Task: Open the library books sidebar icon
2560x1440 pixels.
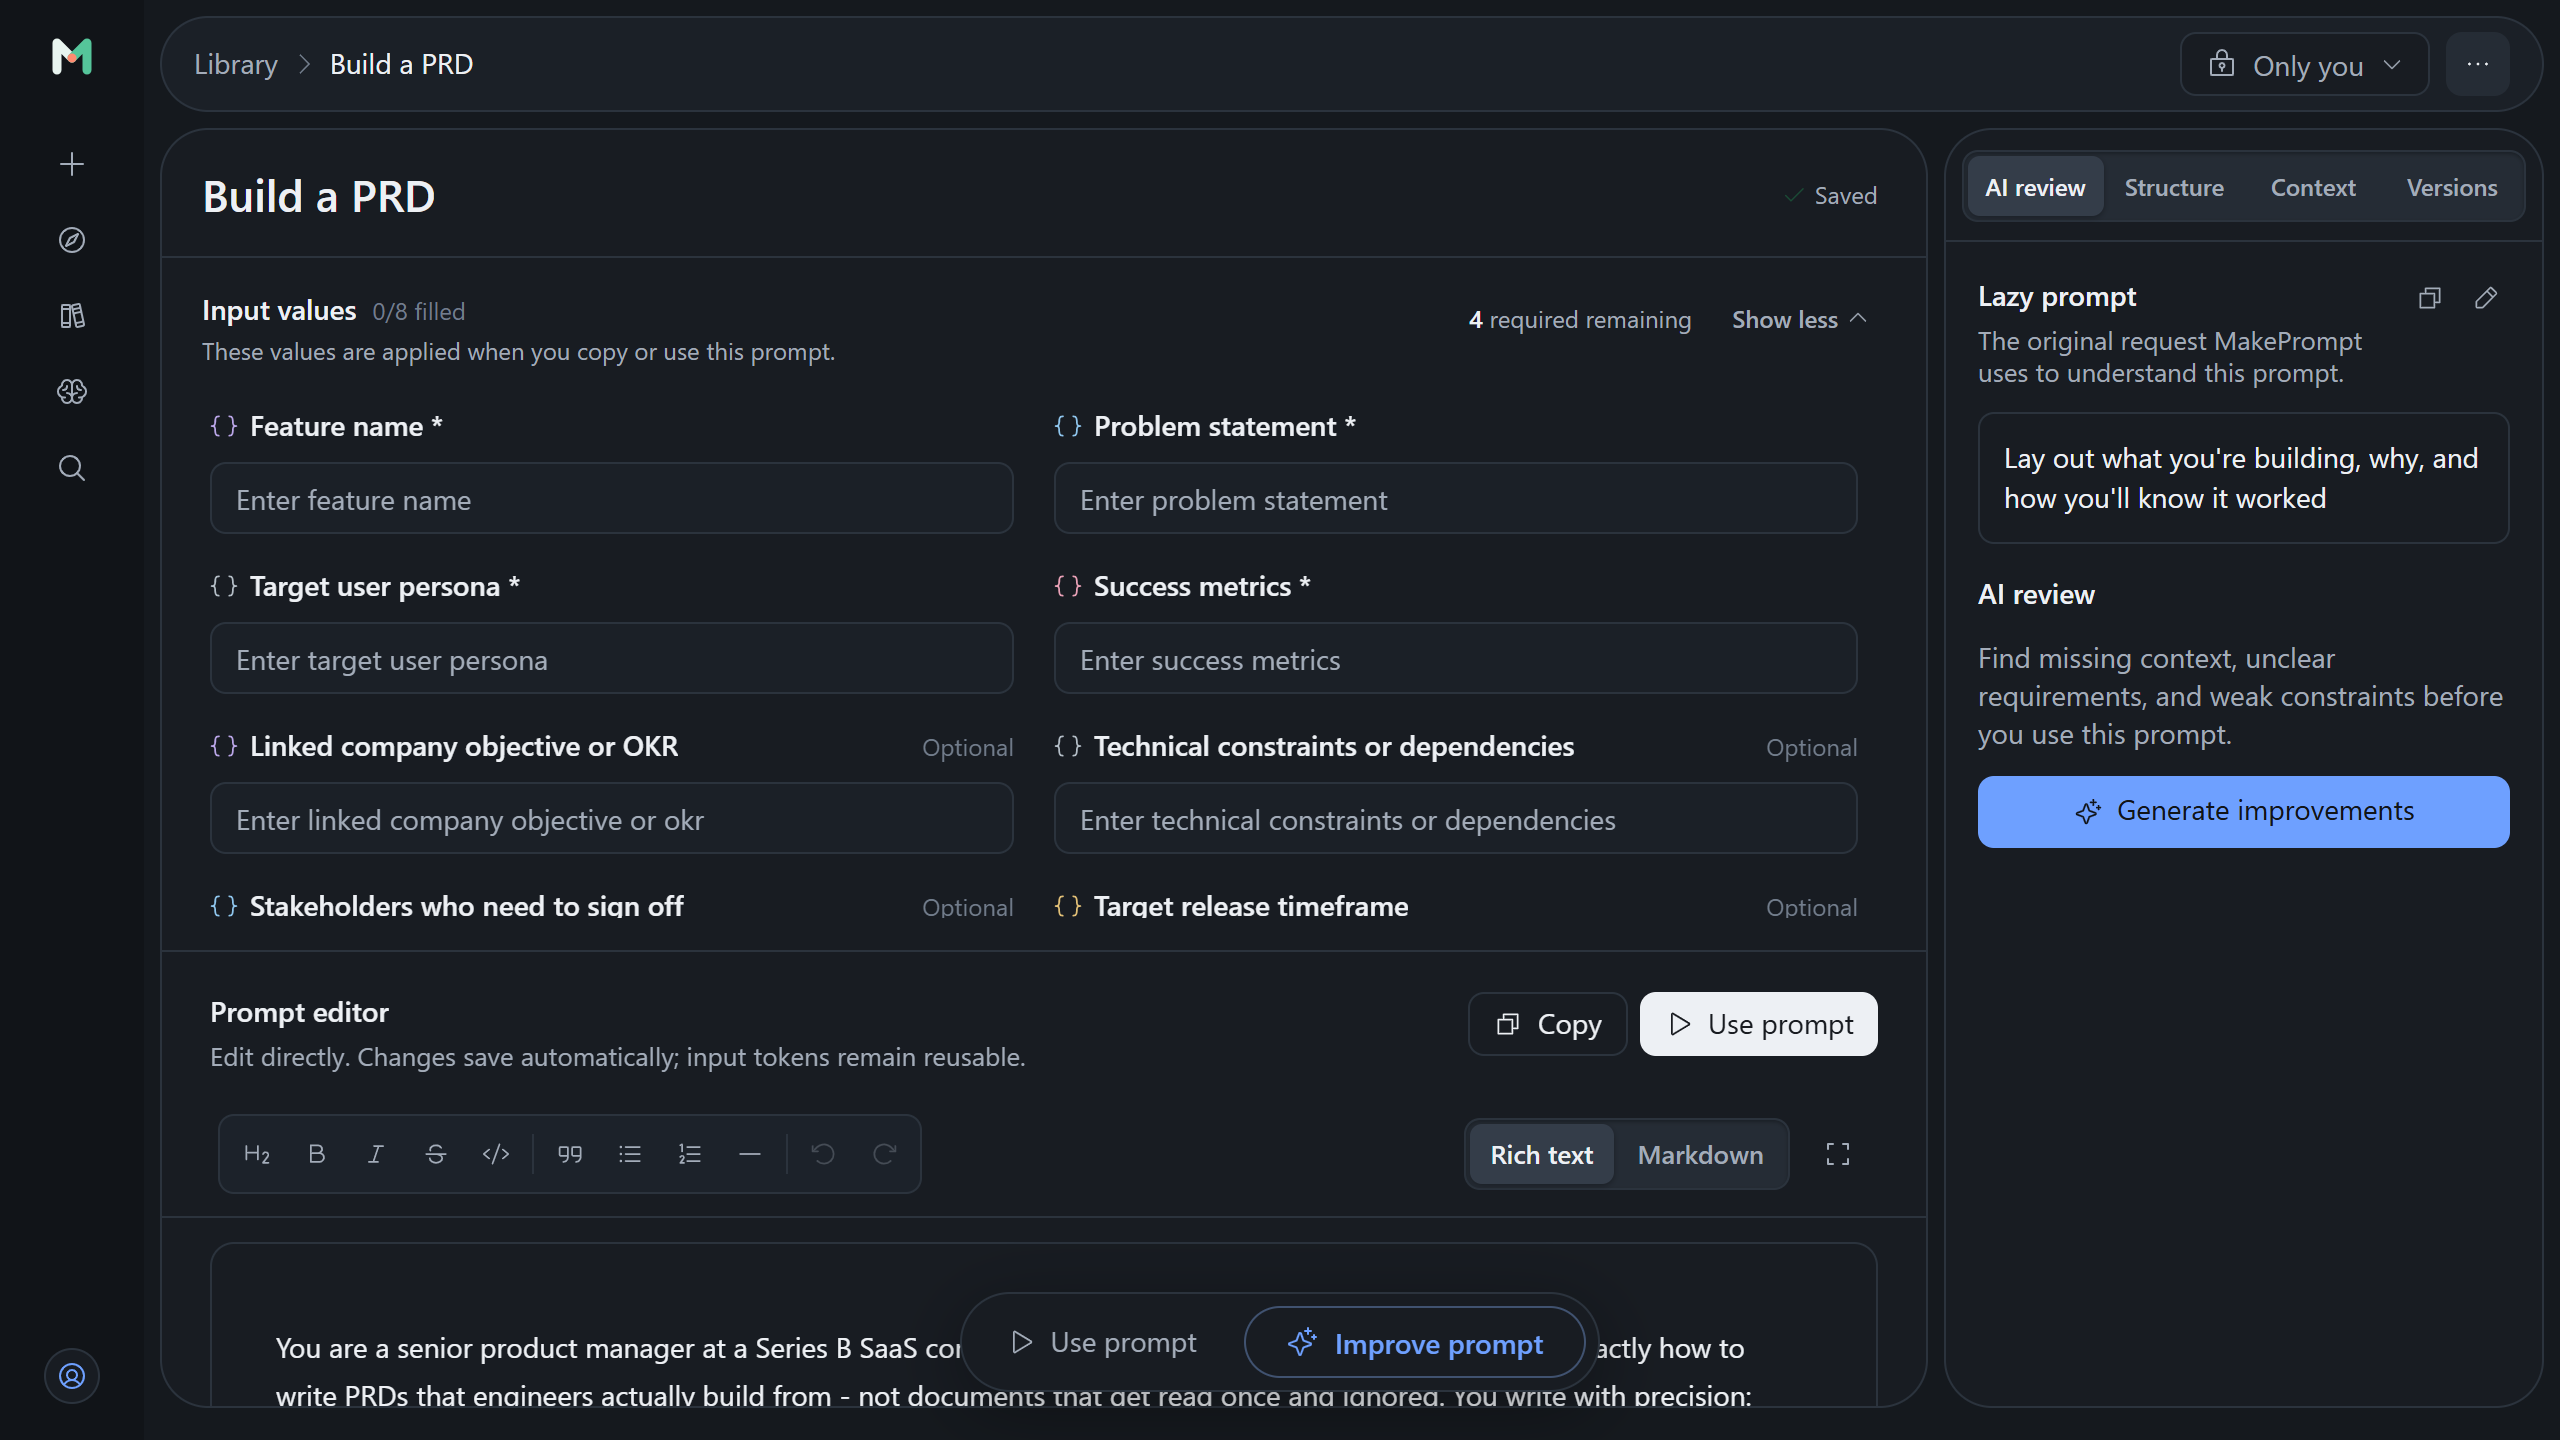Action: coord(72,316)
